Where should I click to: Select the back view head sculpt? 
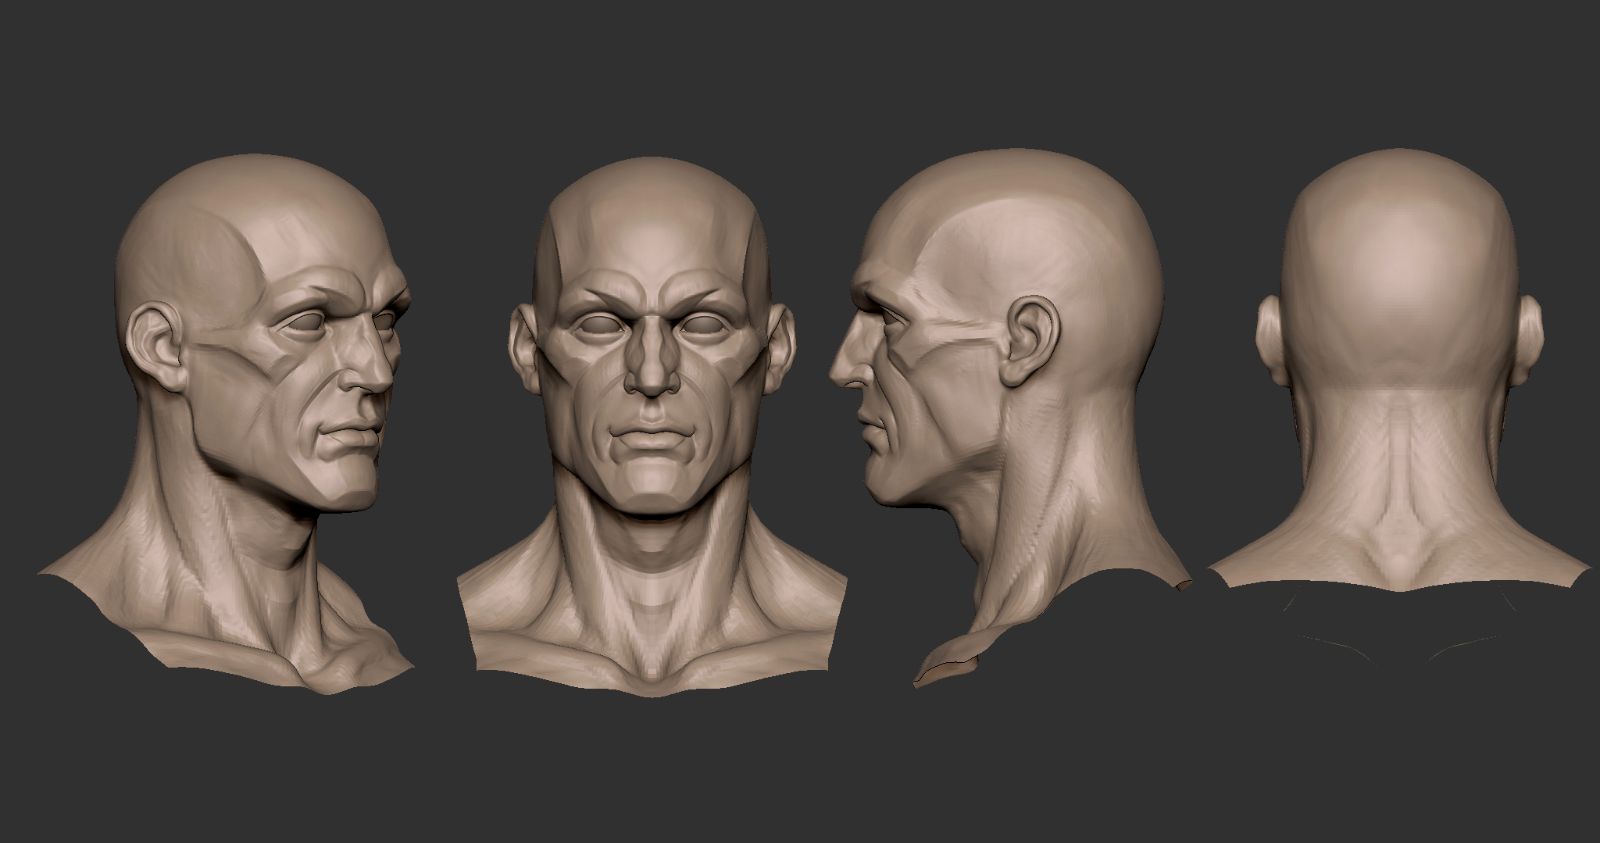coord(1398,370)
